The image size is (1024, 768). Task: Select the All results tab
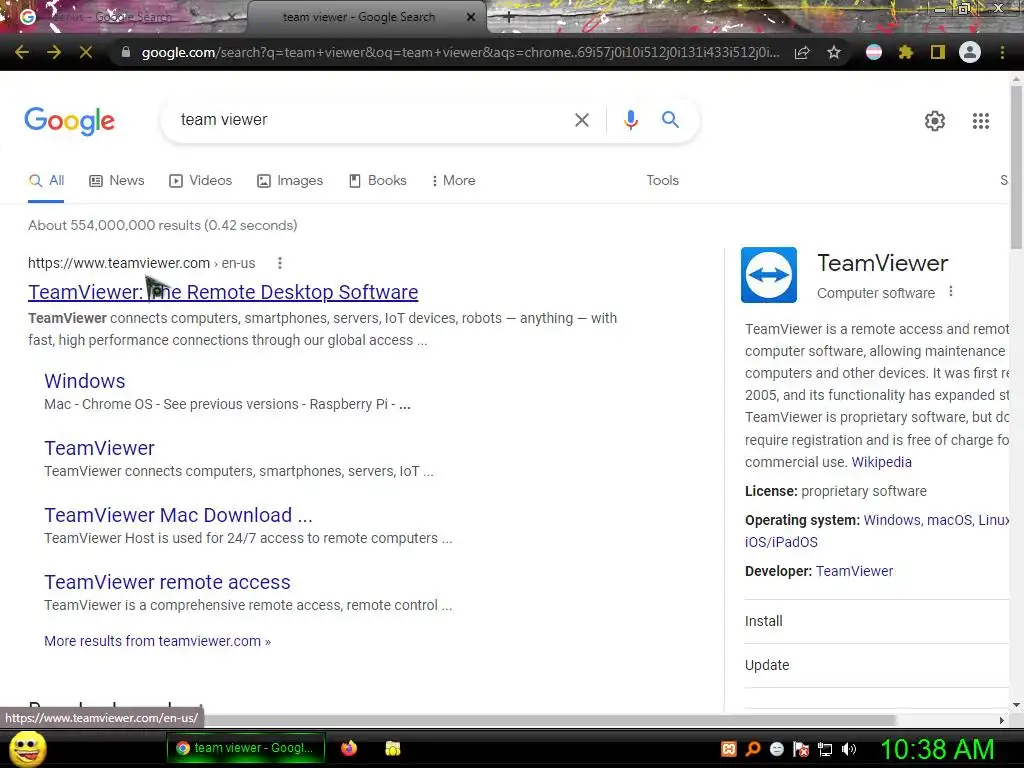point(46,181)
